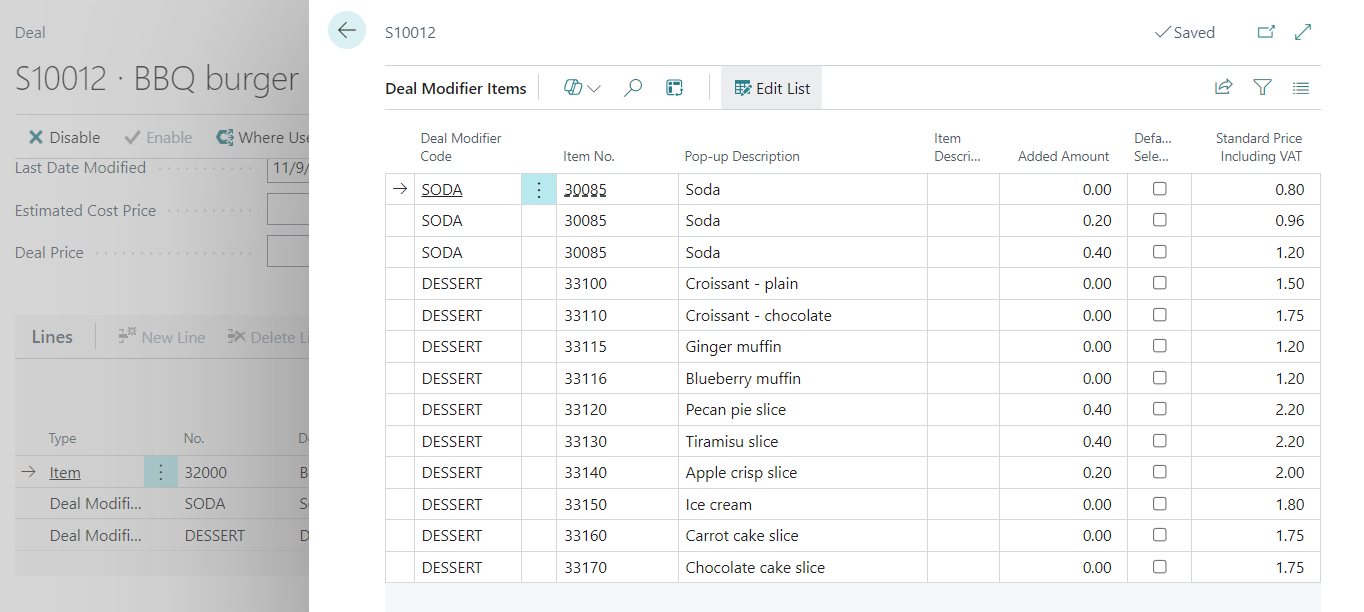Screen dimensions: 1364x612
Task: Sort by the Added Amount column header
Action: [x=1063, y=156]
